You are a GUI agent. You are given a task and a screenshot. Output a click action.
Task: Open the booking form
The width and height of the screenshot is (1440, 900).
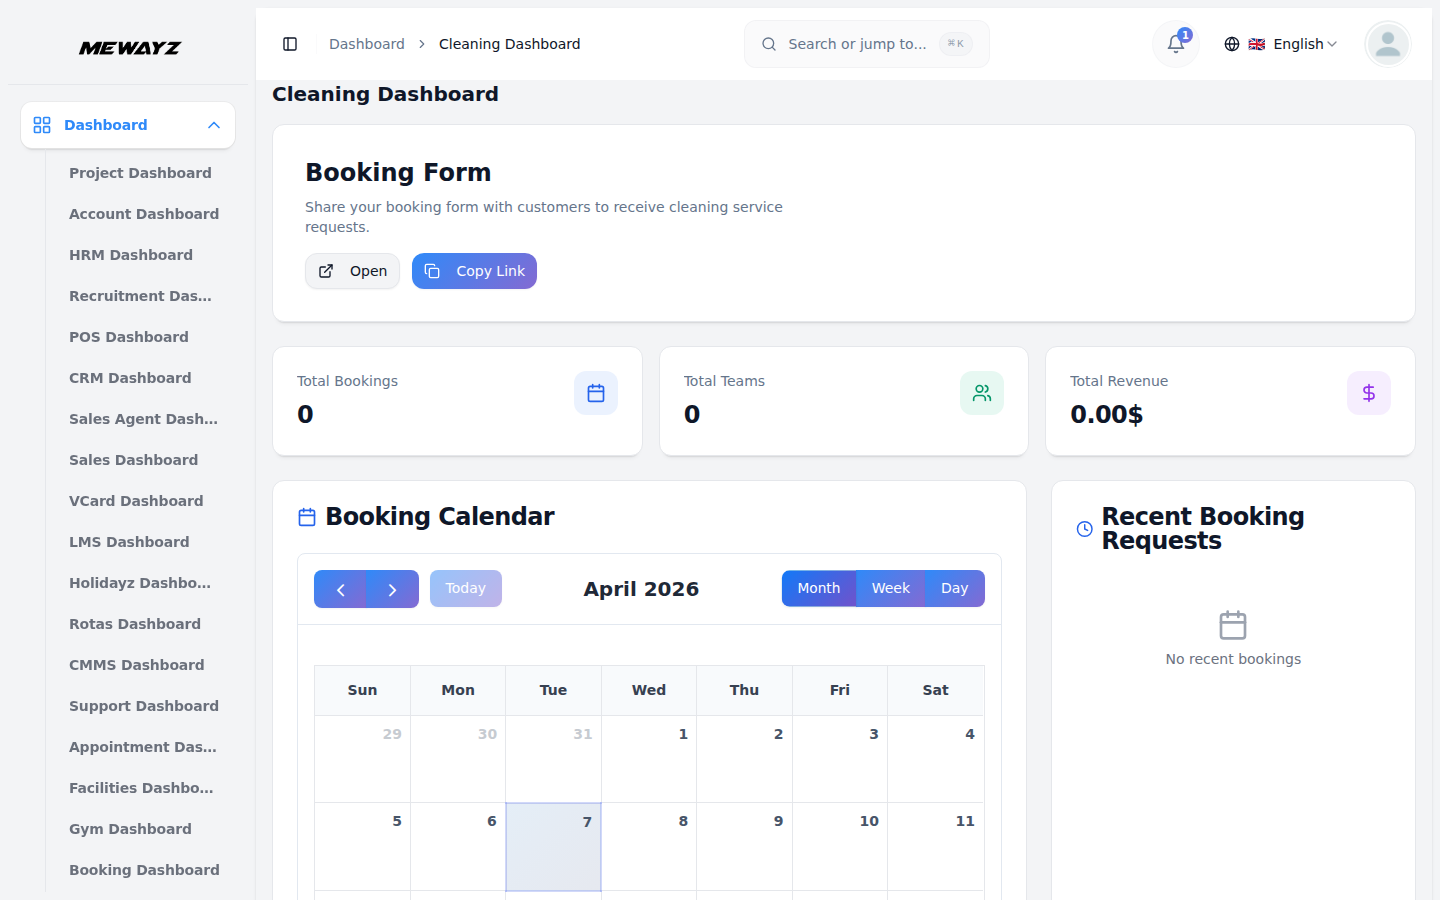352,271
